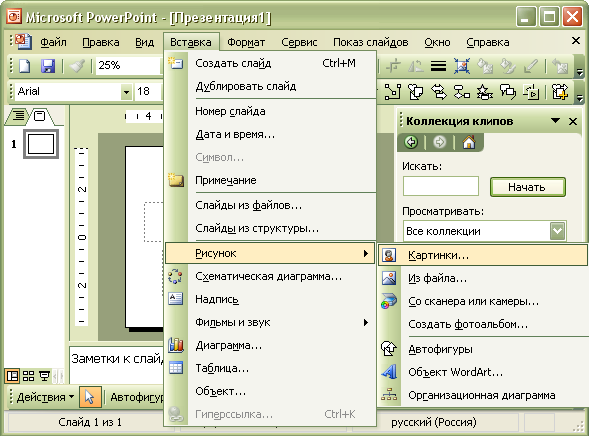This screenshot has width=589, height=436.
Task: Choose Надпись text box menu item
Action: 270,299
